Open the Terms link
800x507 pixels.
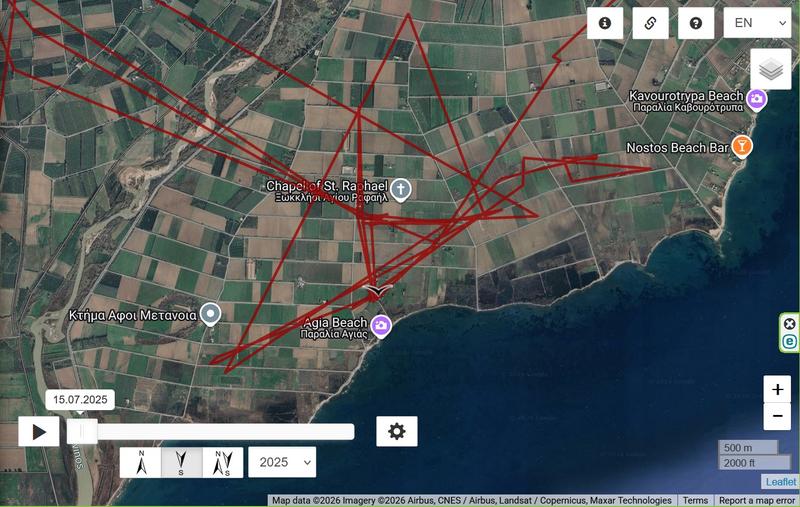point(695,500)
